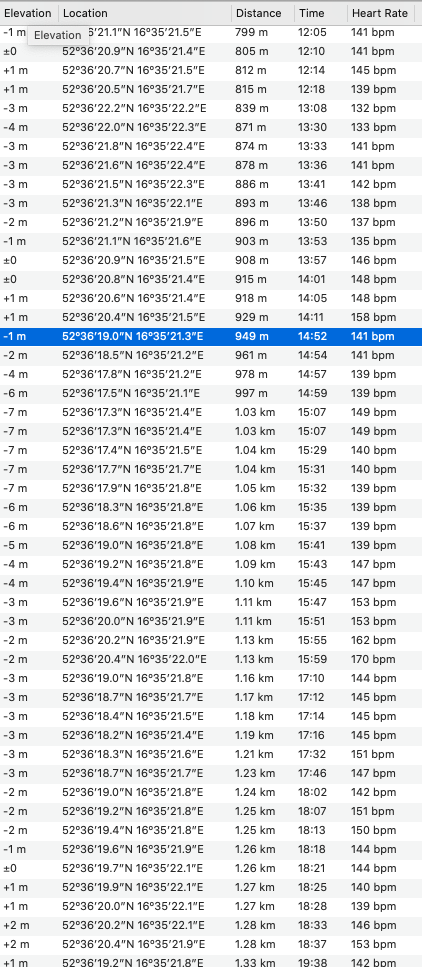Select the row timed 18:33
Image resolution: width=422 pixels, height=967 pixels.
pos(211,926)
